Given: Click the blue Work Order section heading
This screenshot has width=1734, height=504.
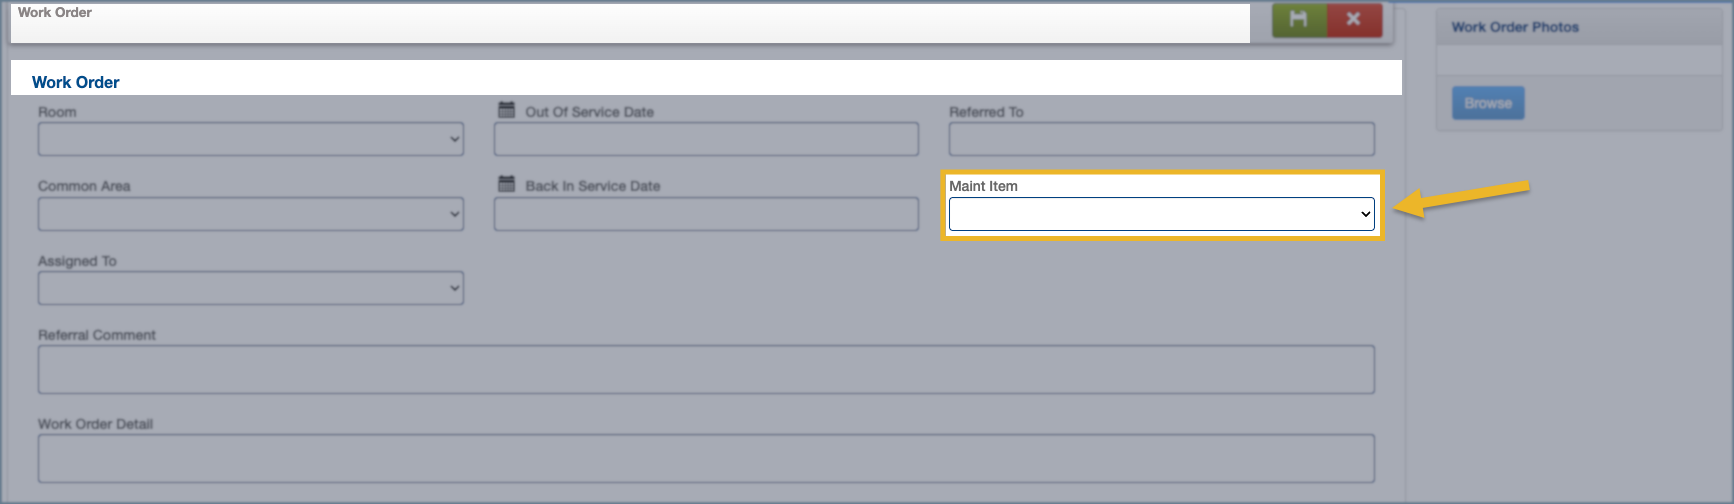Looking at the screenshot, I should point(76,82).
